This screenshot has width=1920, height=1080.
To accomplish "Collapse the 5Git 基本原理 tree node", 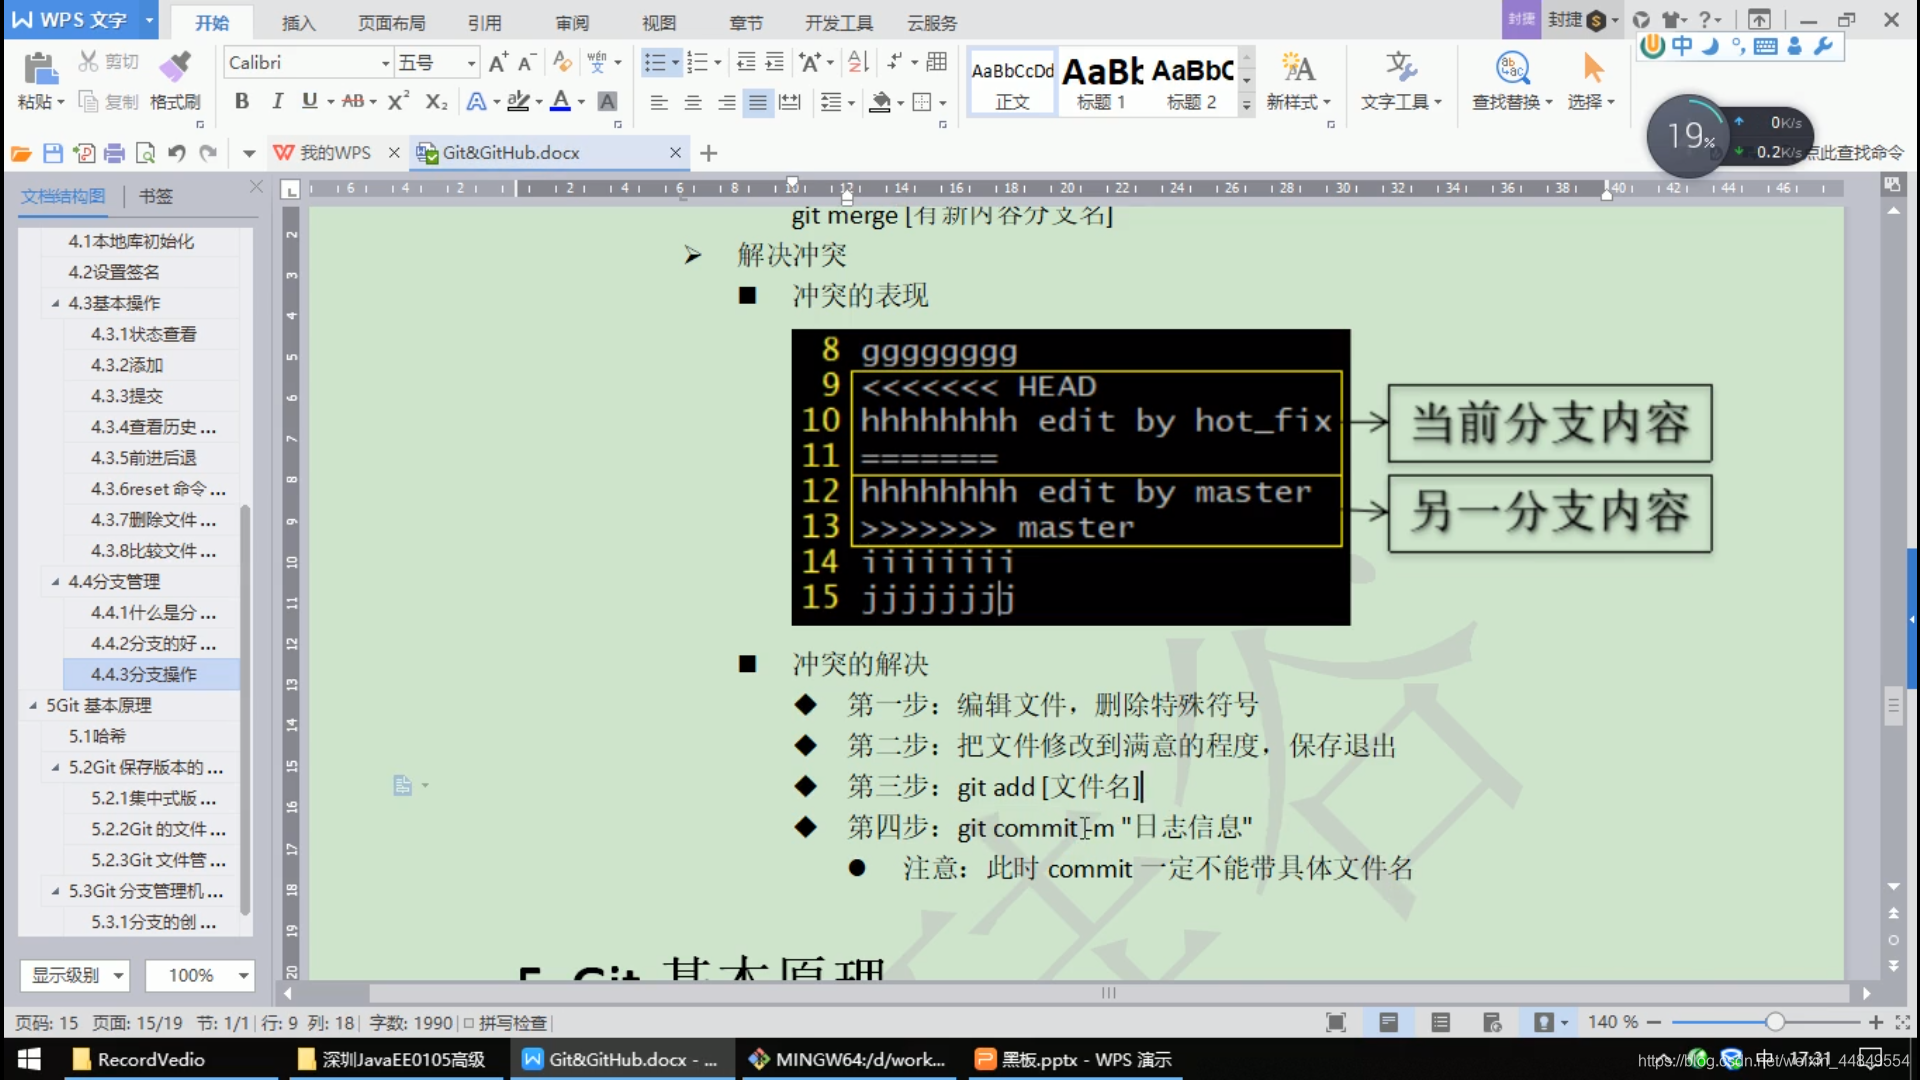I will pyautogui.click(x=33, y=706).
